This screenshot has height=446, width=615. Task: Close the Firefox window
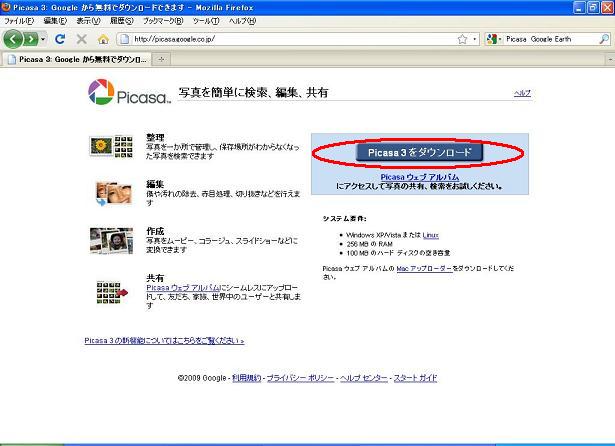click(x=607, y=7)
